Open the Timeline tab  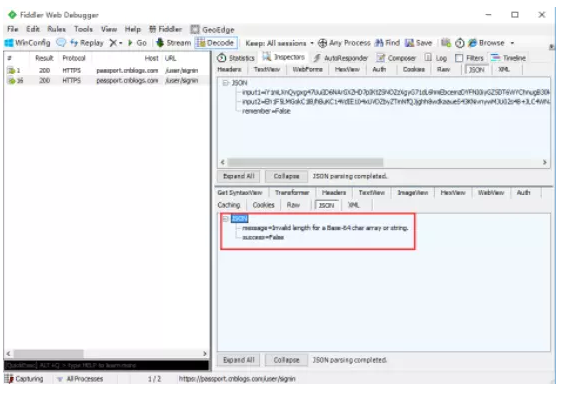pyautogui.click(x=508, y=58)
